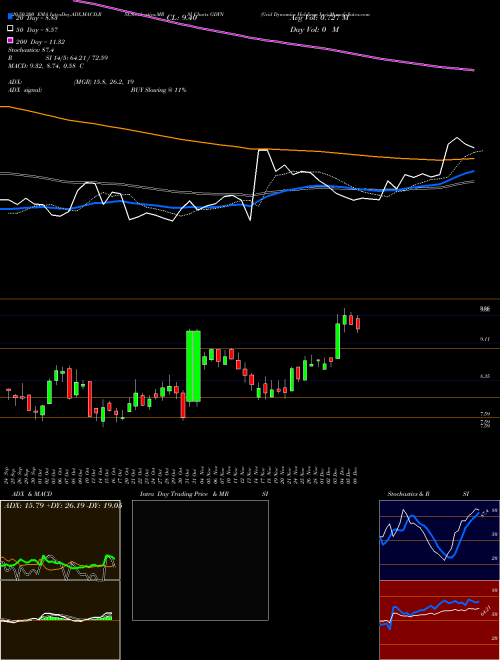Click the ADX indicator chart panel
Screen dimensions: 500x660
pyautogui.click(x=60, y=540)
